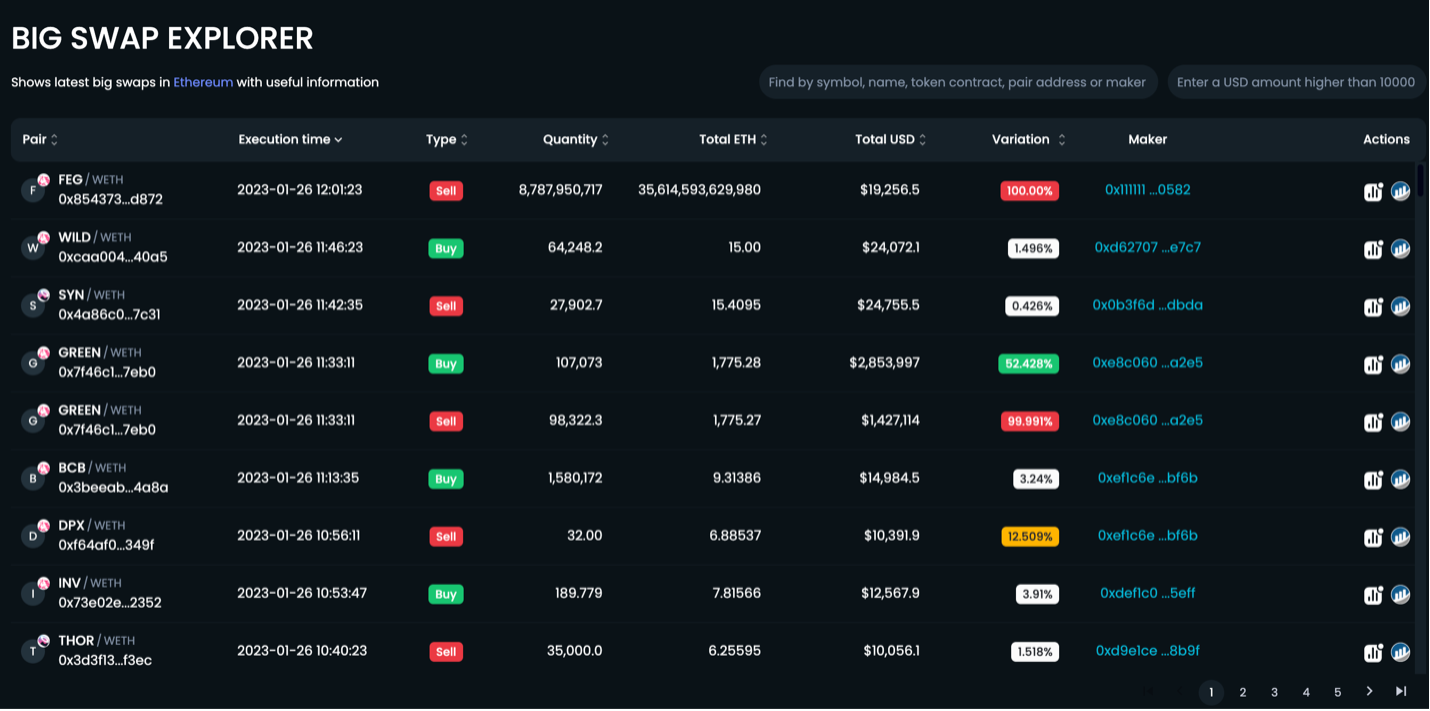Viewport: 1430px width, 711px height.
Task: Focus the USD amount filter field
Action: click(x=1296, y=82)
